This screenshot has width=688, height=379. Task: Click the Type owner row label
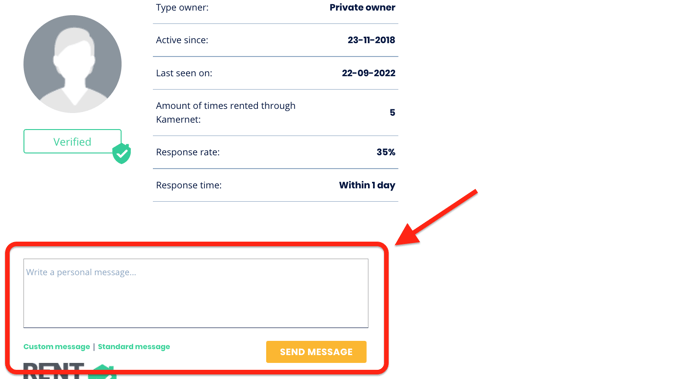pyautogui.click(x=182, y=7)
